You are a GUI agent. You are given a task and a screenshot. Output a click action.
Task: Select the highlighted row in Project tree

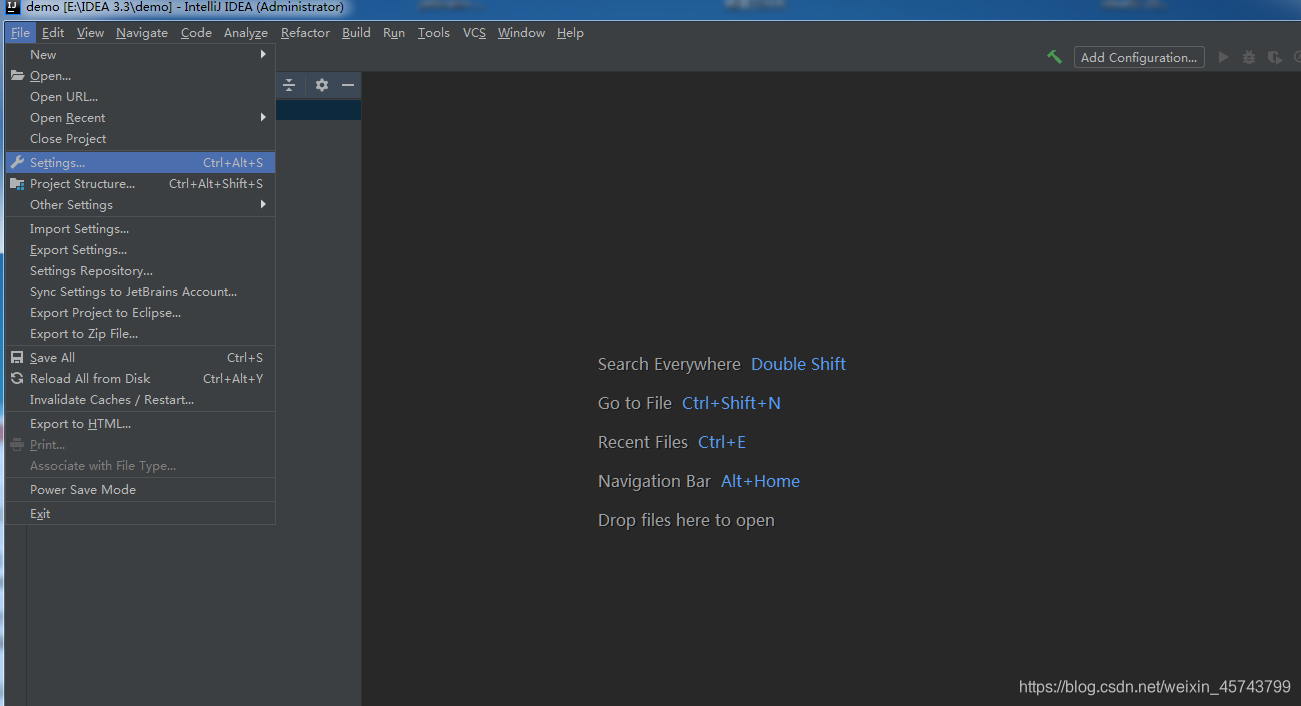click(318, 110)
